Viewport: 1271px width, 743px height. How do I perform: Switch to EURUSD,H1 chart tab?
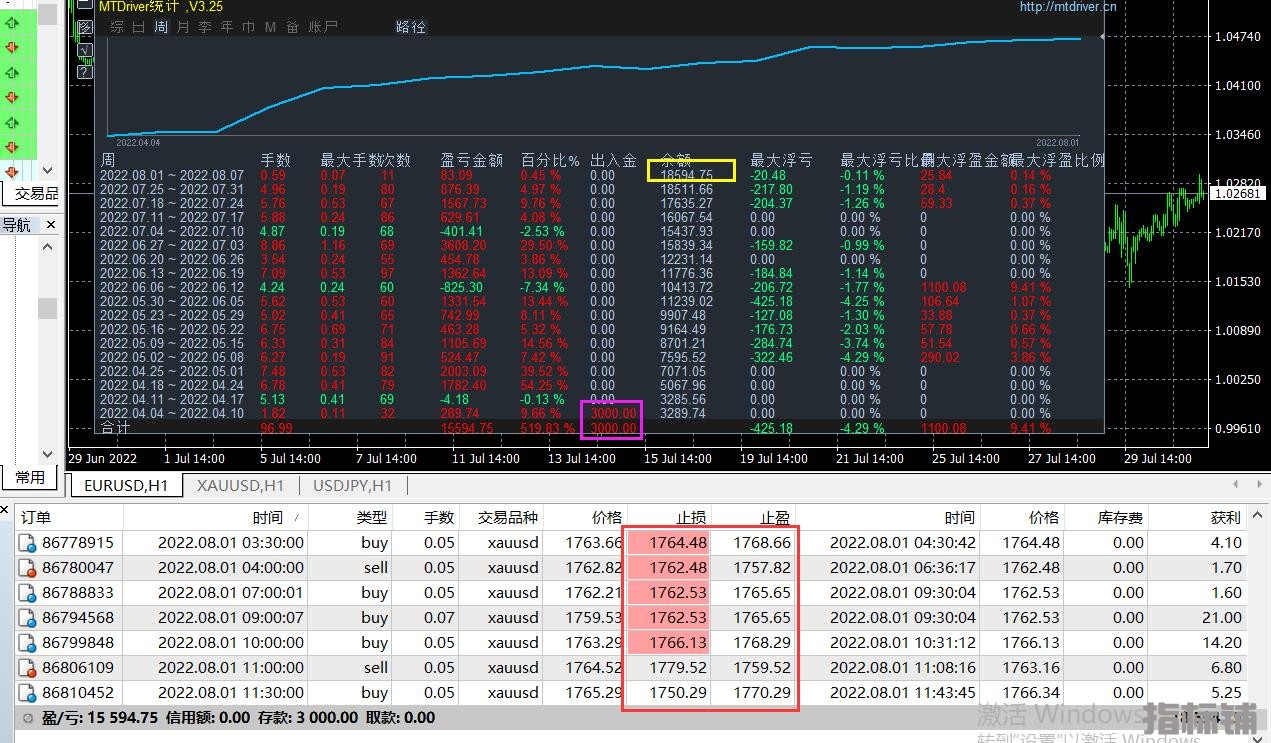coord(125,485)
